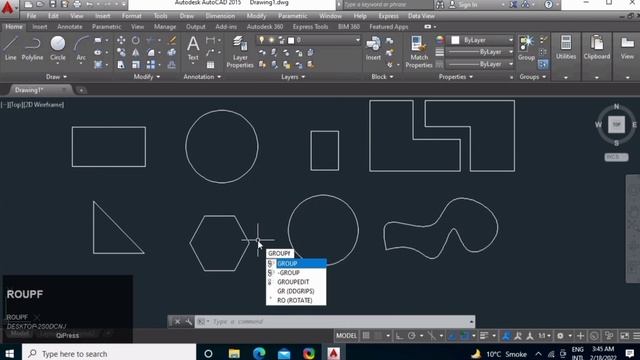The image size is (640, 360).
Task: Expand the Annotation panel dropdown
Action: pyautogui.click(x=202, y=77)
